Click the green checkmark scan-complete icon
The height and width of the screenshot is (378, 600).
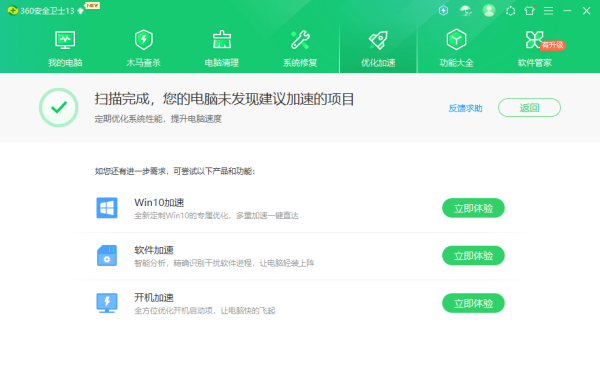tap(59, 108)
